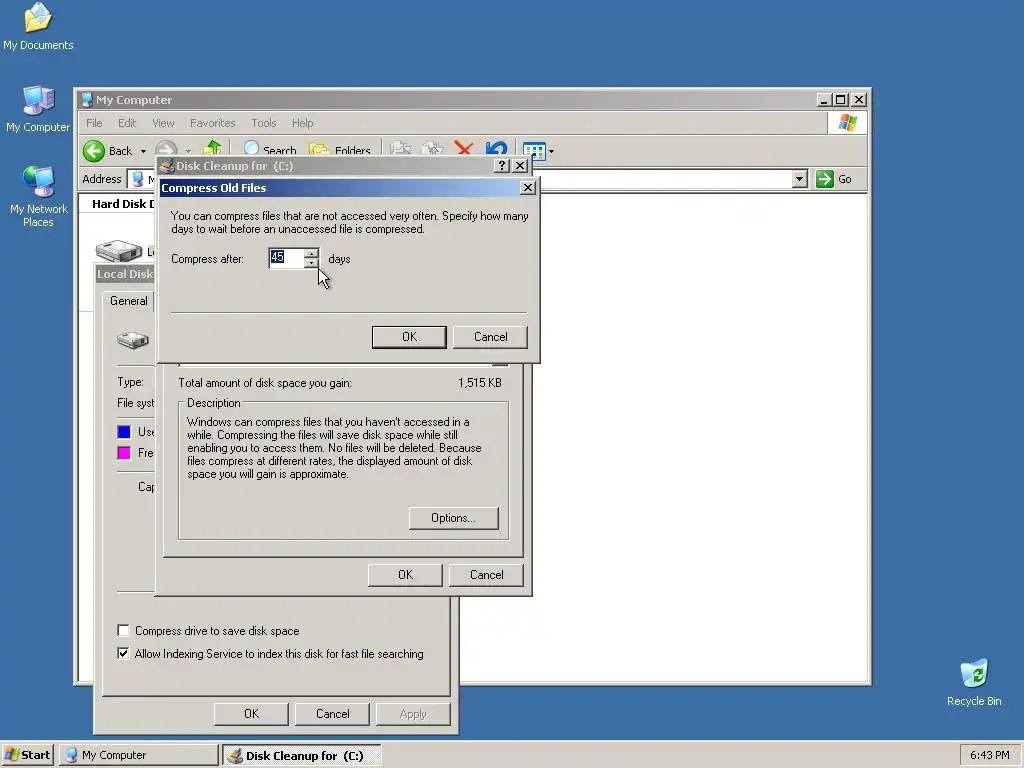1024x768 pixels.
Task: Select the General tab in Properties
Action: pyautogui.click(x=129, y=301)
